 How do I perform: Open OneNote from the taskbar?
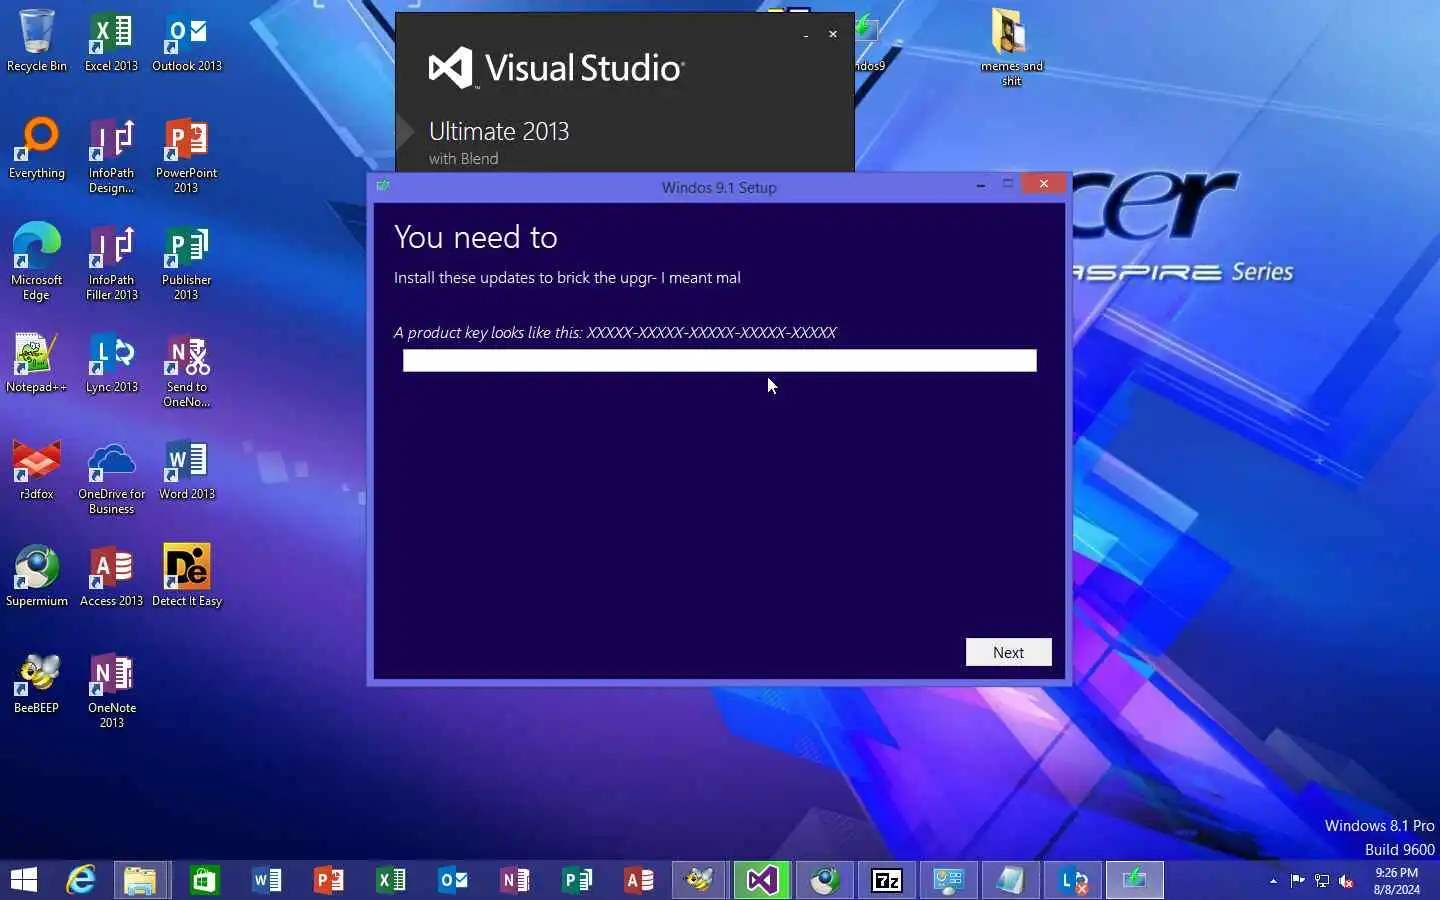click(514, 880)
